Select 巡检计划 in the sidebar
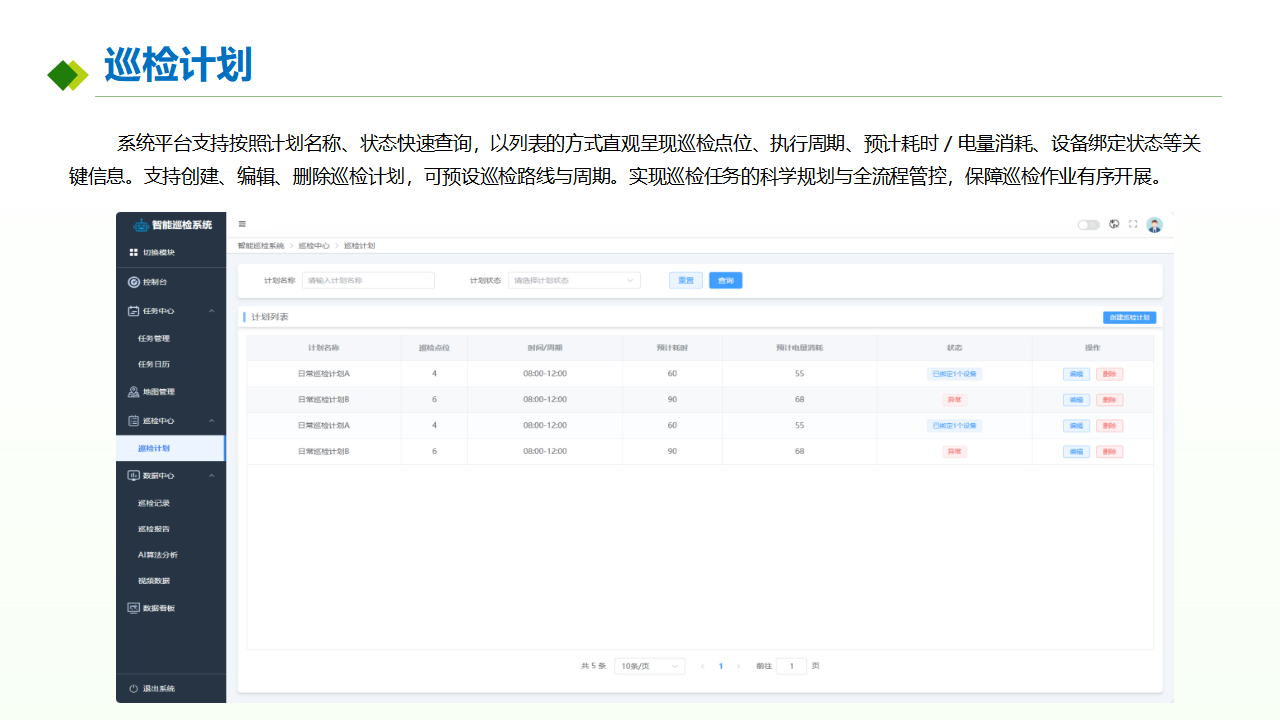The width and height of the screenshot is (1280, 720). pyautogui.click(x=171, y=449)
